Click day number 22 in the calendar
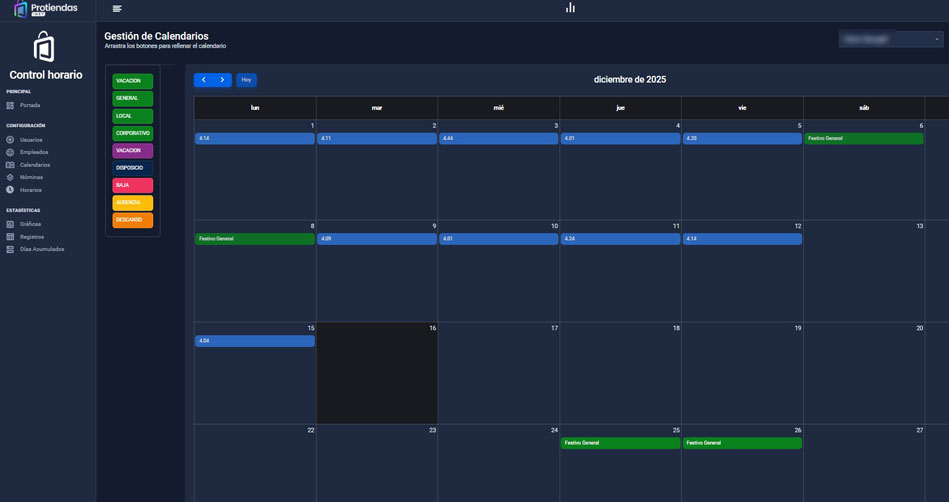 click(x=310, y=431)
